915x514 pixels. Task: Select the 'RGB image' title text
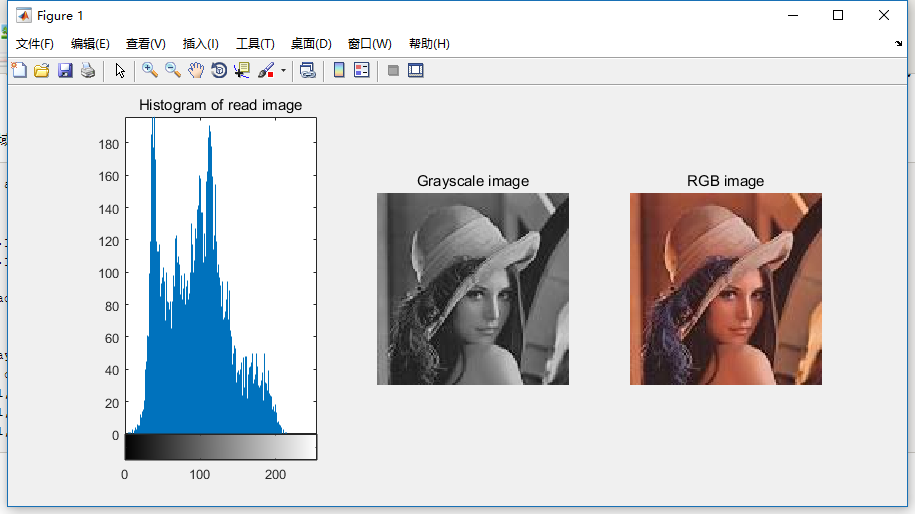pos(725,181)
